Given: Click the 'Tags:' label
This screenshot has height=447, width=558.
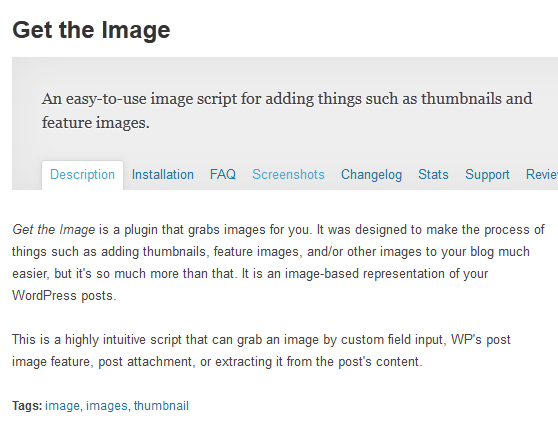Looking at the screenshot, I should pyautogui.click(x=27, y=406).
